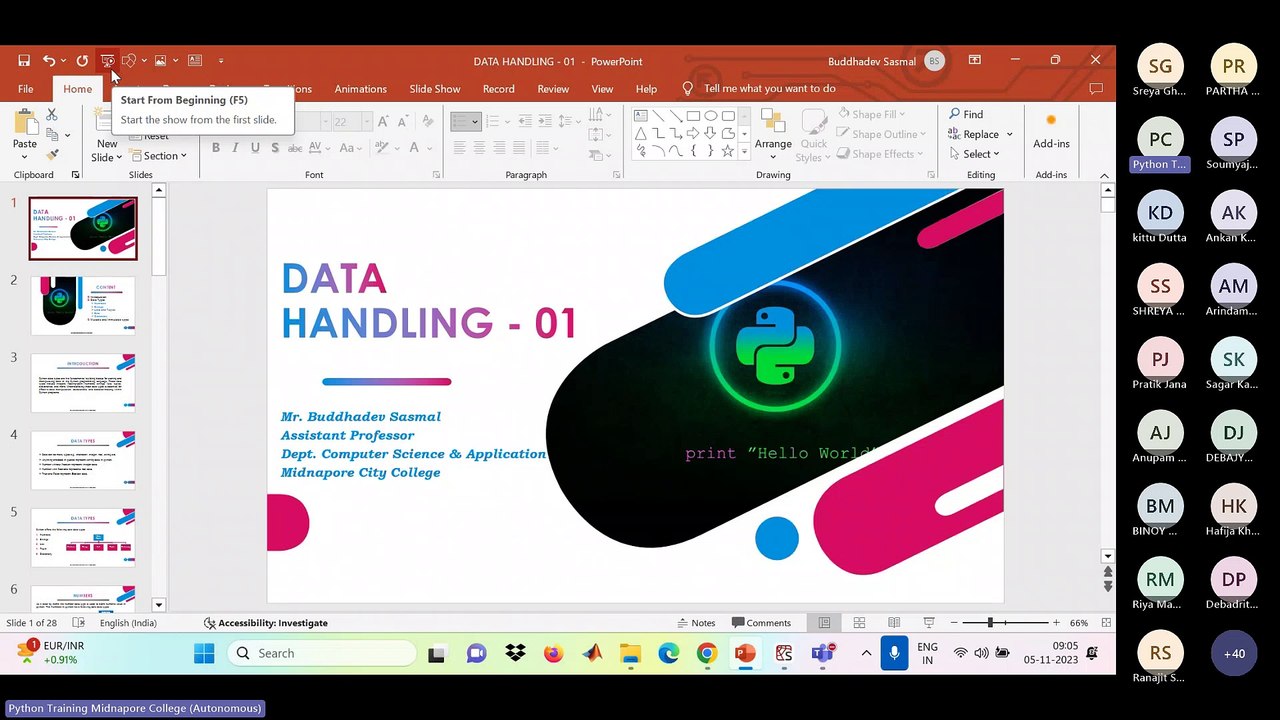This screenshot has width=1280, height=720.
Task: Insert an oval shape from gallery
Action: coord(711,116)
